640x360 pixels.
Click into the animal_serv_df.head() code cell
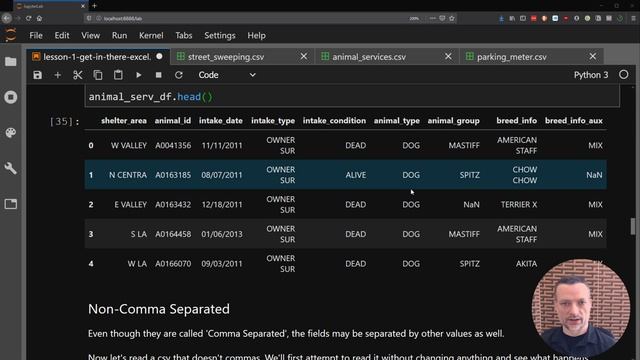(x=352, y=97)
